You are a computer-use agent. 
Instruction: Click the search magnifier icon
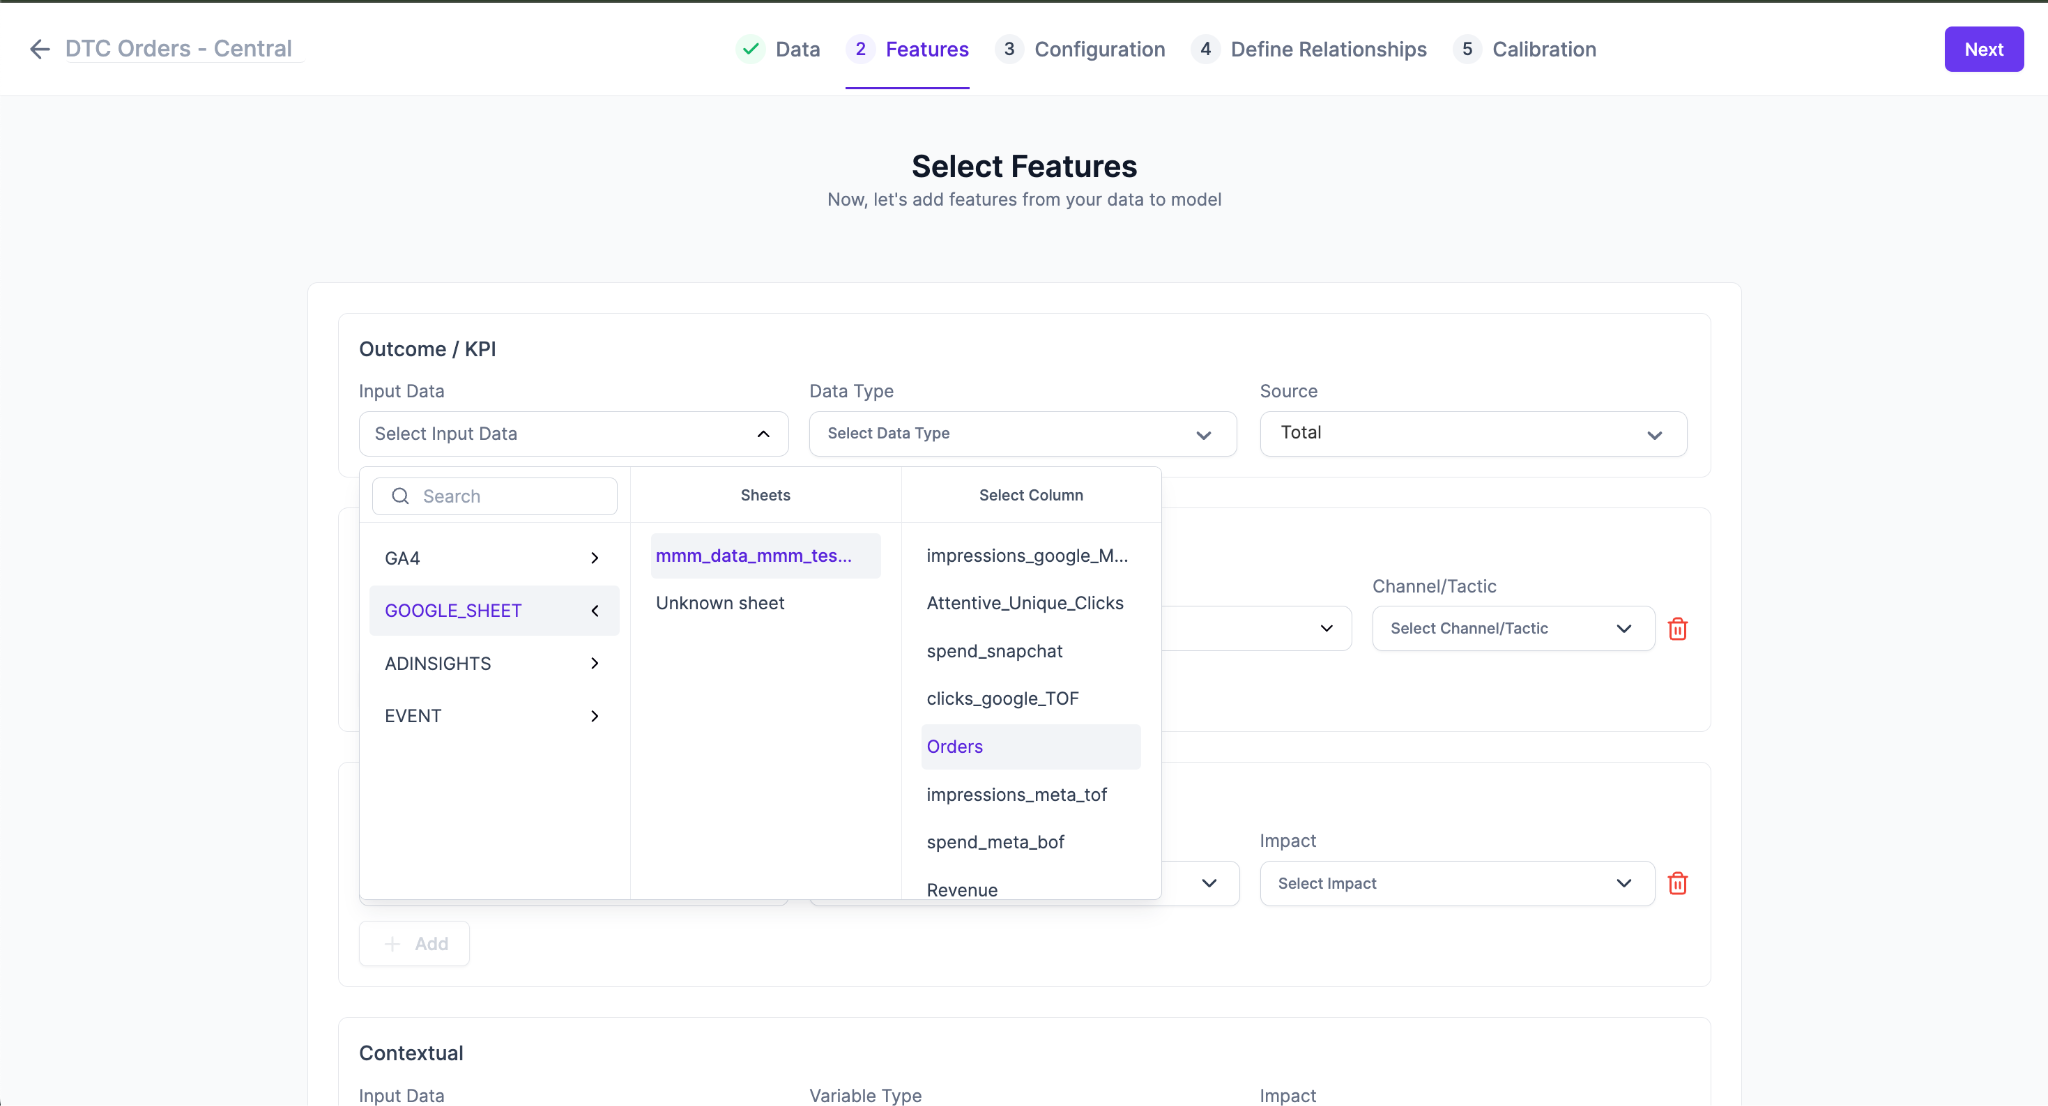[x=400, y=496]
